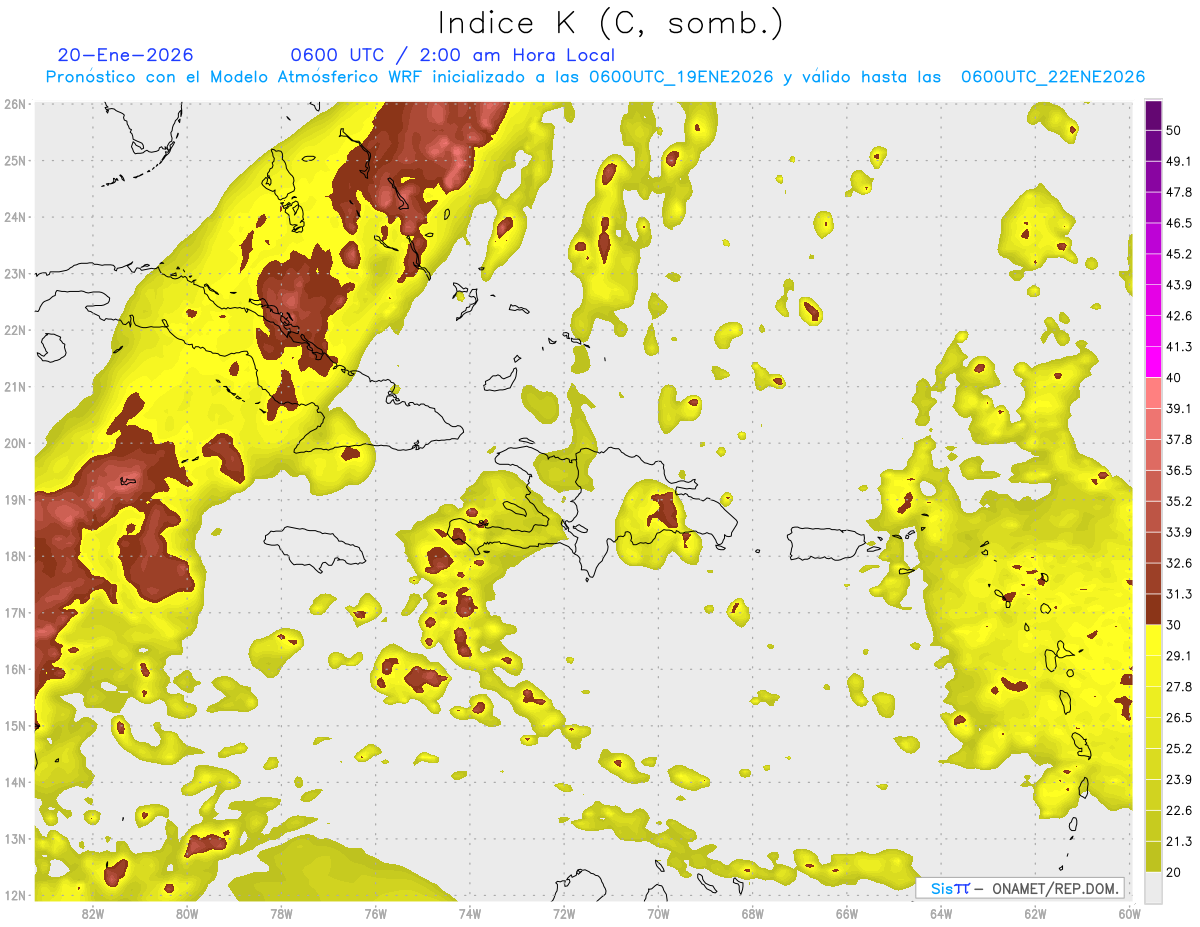Screen dimensions: 1200x927
Task: Click the colorbar label "26.5"
Action: [1178, 718]
